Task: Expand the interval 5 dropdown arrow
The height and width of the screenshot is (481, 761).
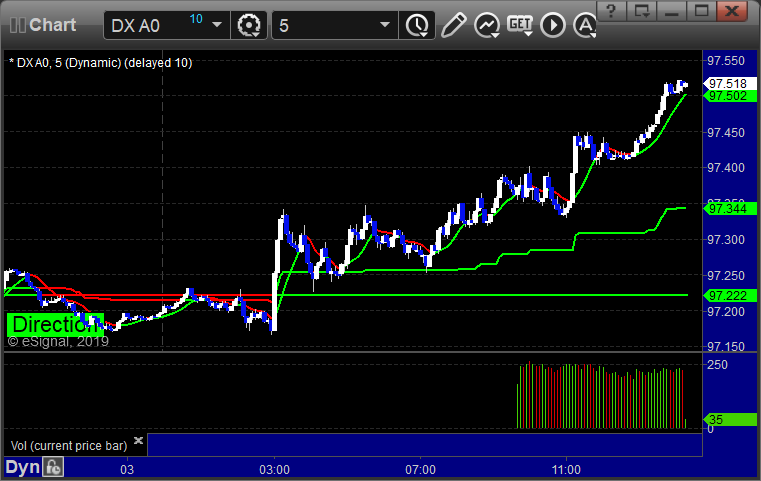Action: click(385, 25)
